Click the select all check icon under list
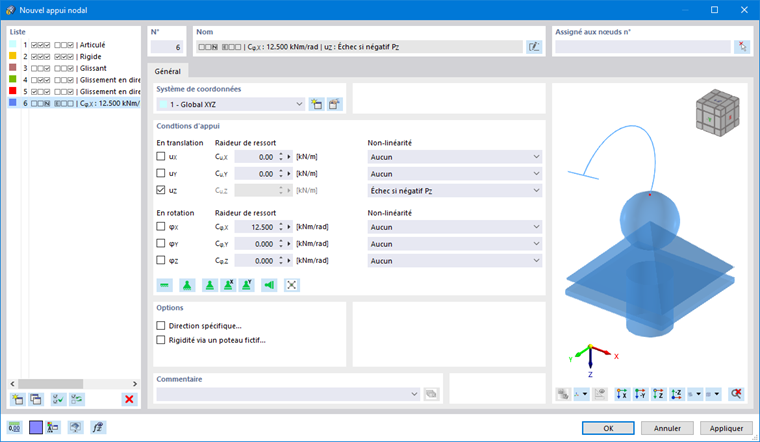760x442 pixels. [x=58, y=399]
